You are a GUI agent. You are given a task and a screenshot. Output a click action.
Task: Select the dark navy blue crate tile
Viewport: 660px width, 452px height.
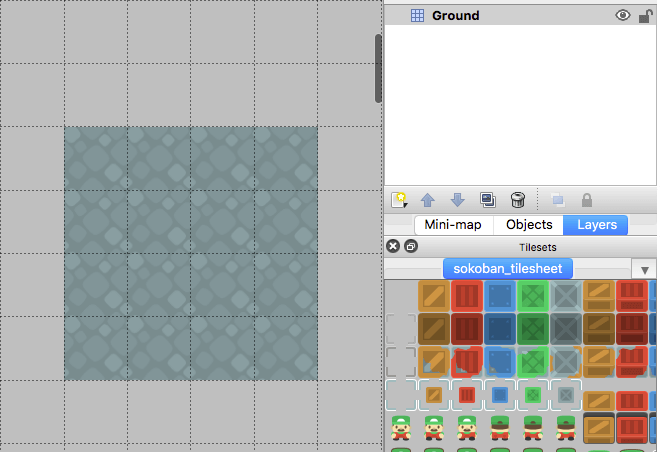click(500, 329)
